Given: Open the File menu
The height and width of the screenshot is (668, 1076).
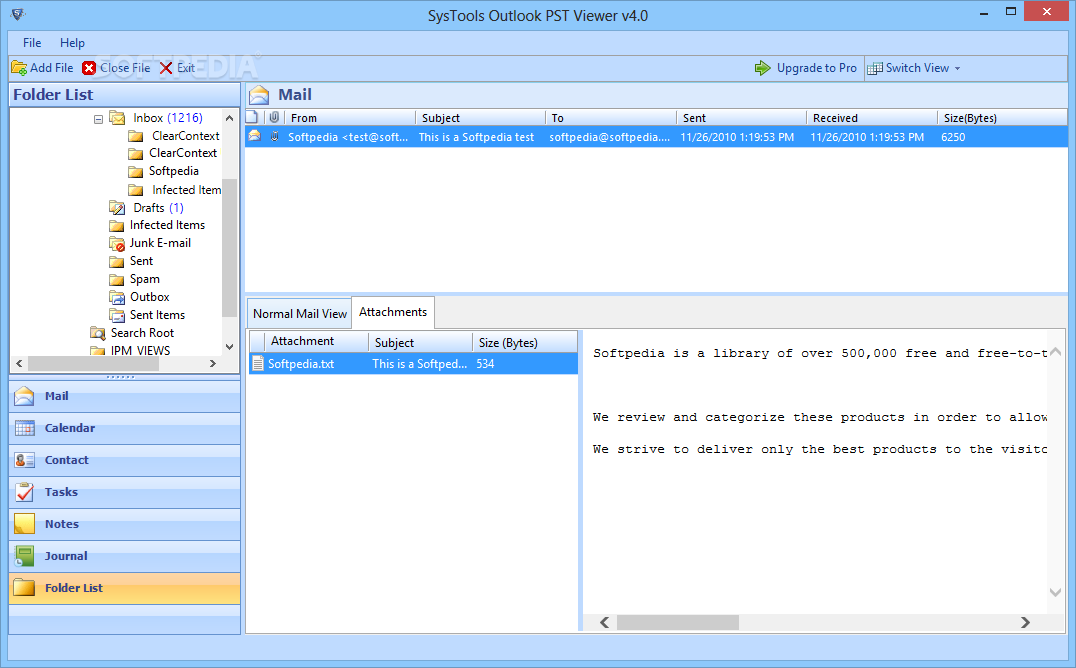Looking at the screenshot, I should pos(32,43).
